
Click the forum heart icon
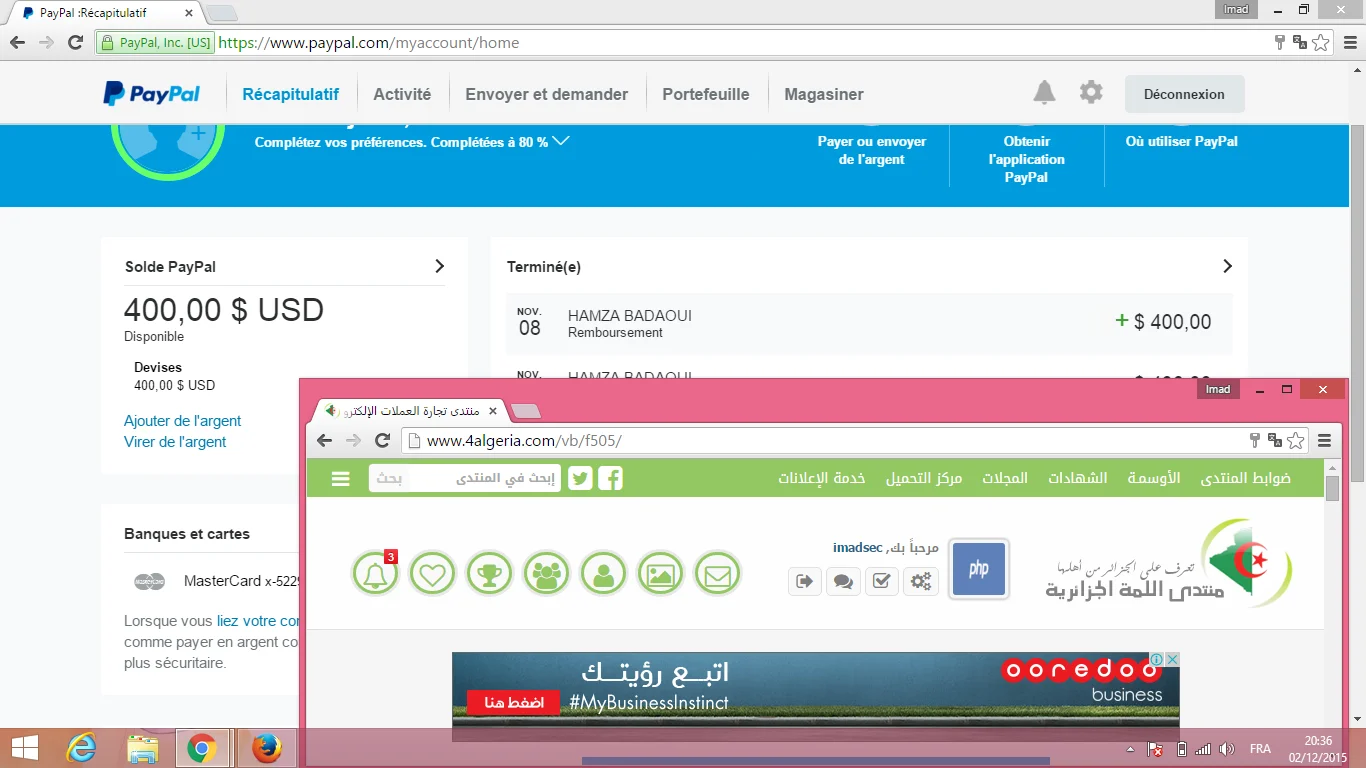pyautogui.click(x=432, y=574)
